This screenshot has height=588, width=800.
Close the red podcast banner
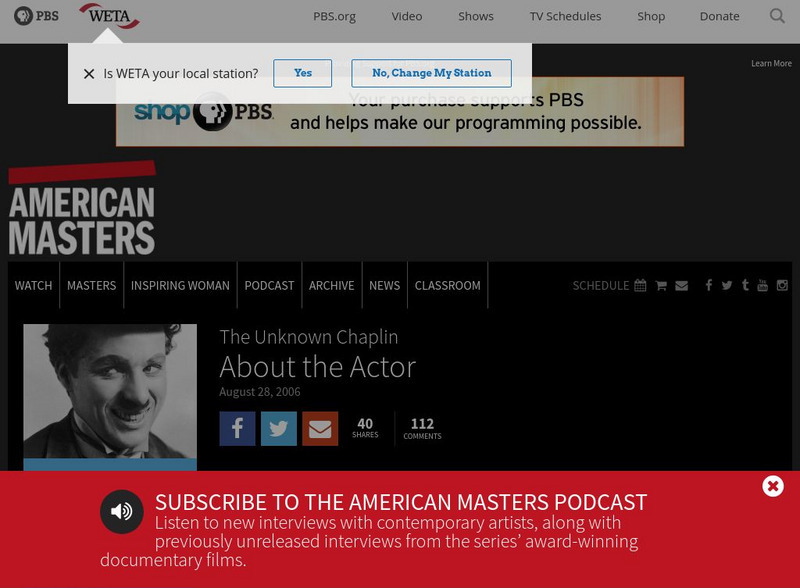pos(773,486)
